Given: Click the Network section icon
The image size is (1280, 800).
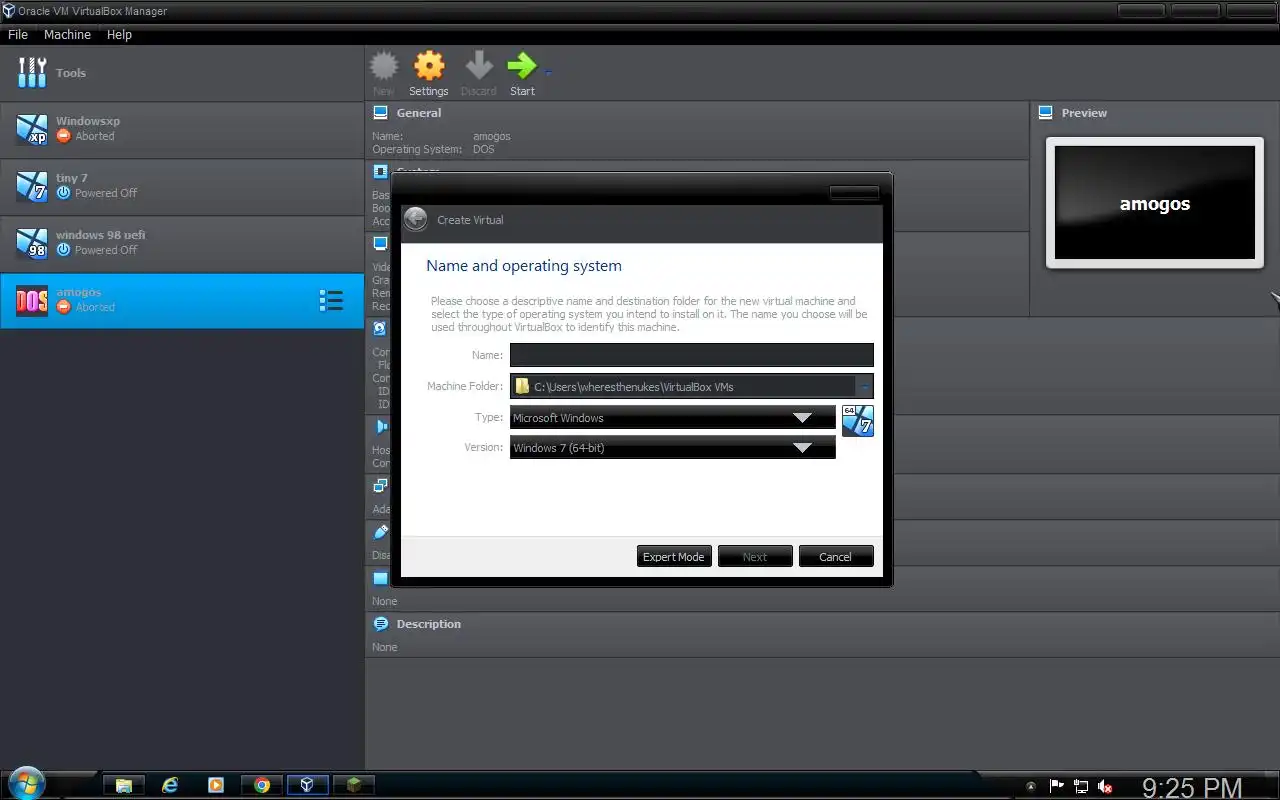Looking at the screenshot, I should click(x=380, y=486).
